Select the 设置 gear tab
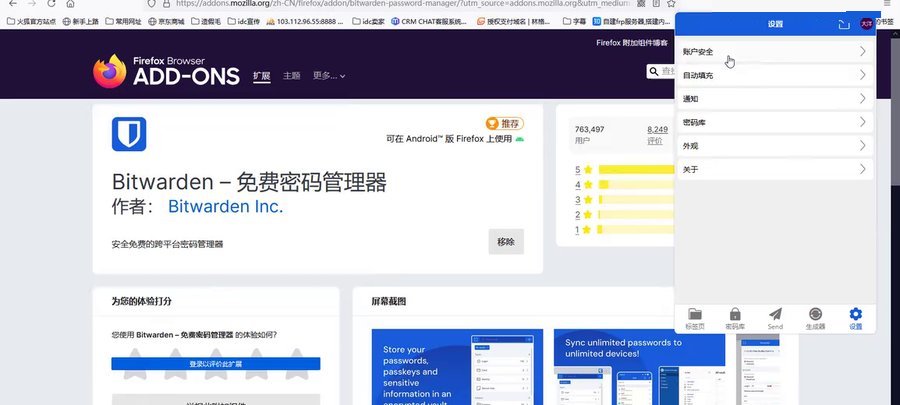The width and height of the screenshot is (900, 405). coord(855,319)
